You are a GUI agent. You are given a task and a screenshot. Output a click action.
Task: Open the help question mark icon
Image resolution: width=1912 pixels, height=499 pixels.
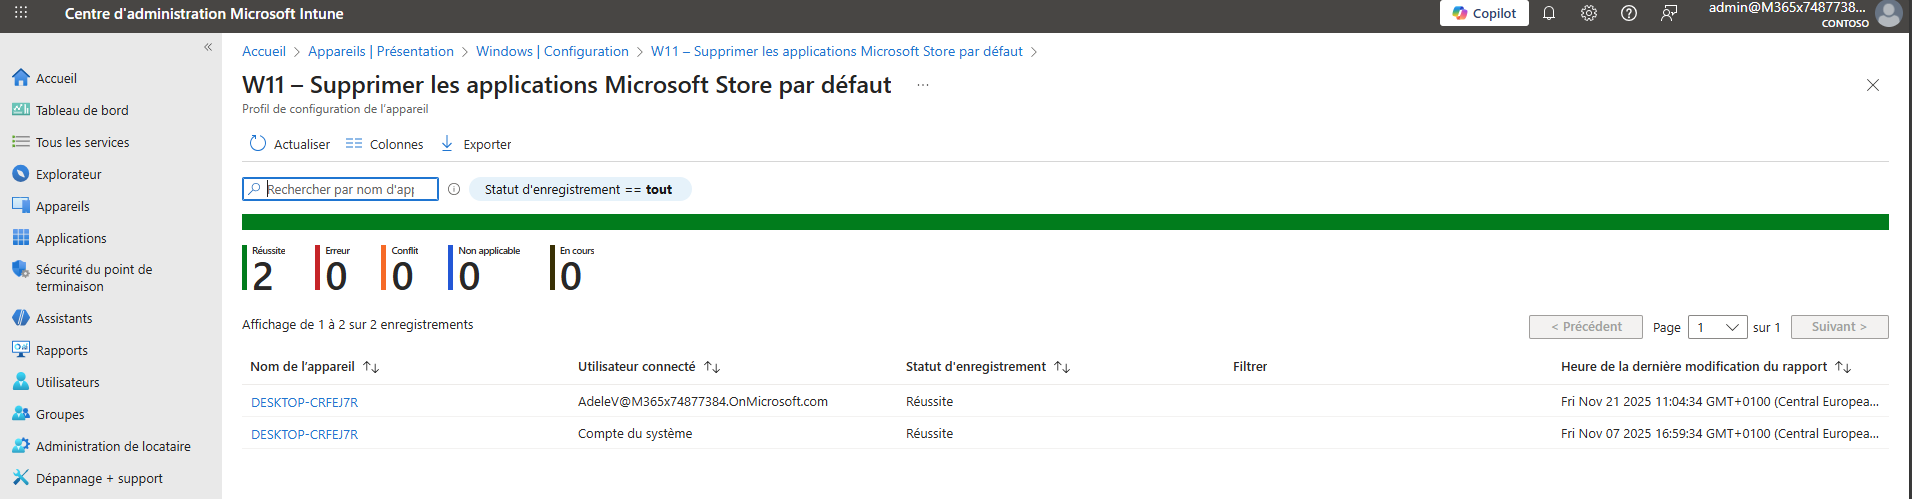click(x=1629, y=13)
